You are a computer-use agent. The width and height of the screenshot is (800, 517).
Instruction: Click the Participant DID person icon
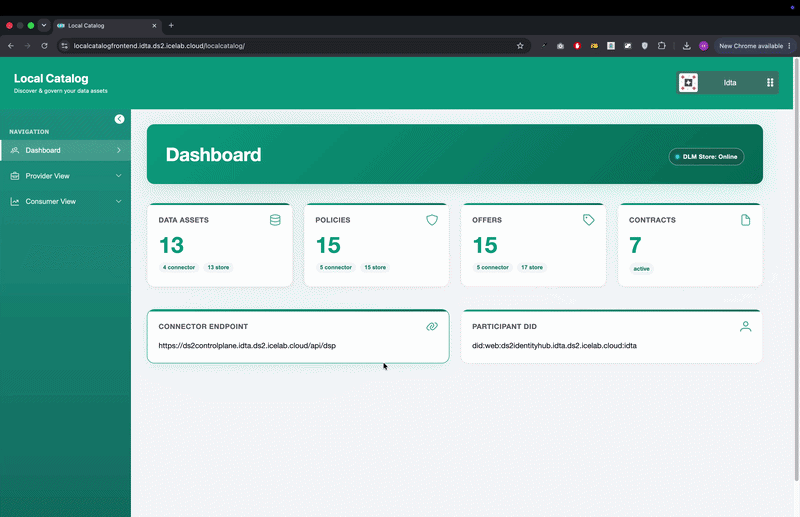[x=745, y=327]
